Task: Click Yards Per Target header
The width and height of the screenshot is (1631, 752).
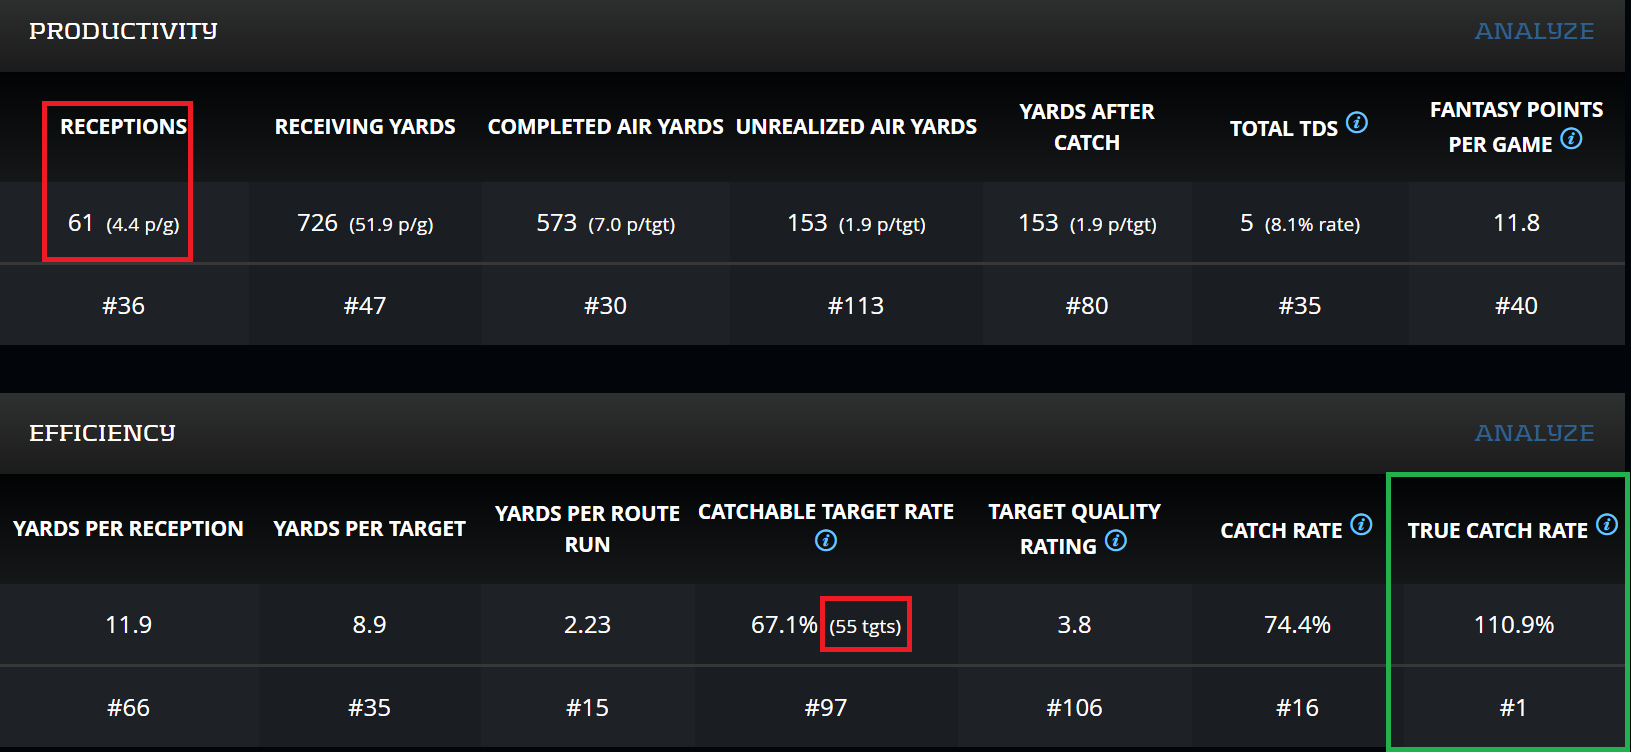Action: pos(369,529)
